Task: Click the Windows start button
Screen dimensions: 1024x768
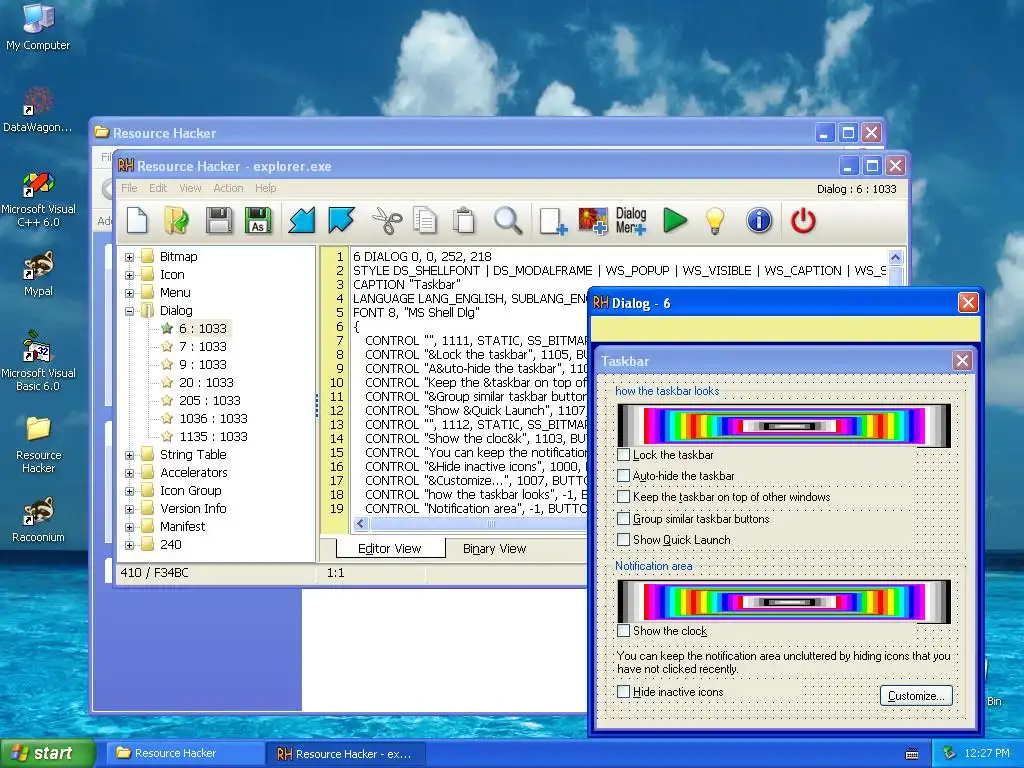Action: point(47,753)
